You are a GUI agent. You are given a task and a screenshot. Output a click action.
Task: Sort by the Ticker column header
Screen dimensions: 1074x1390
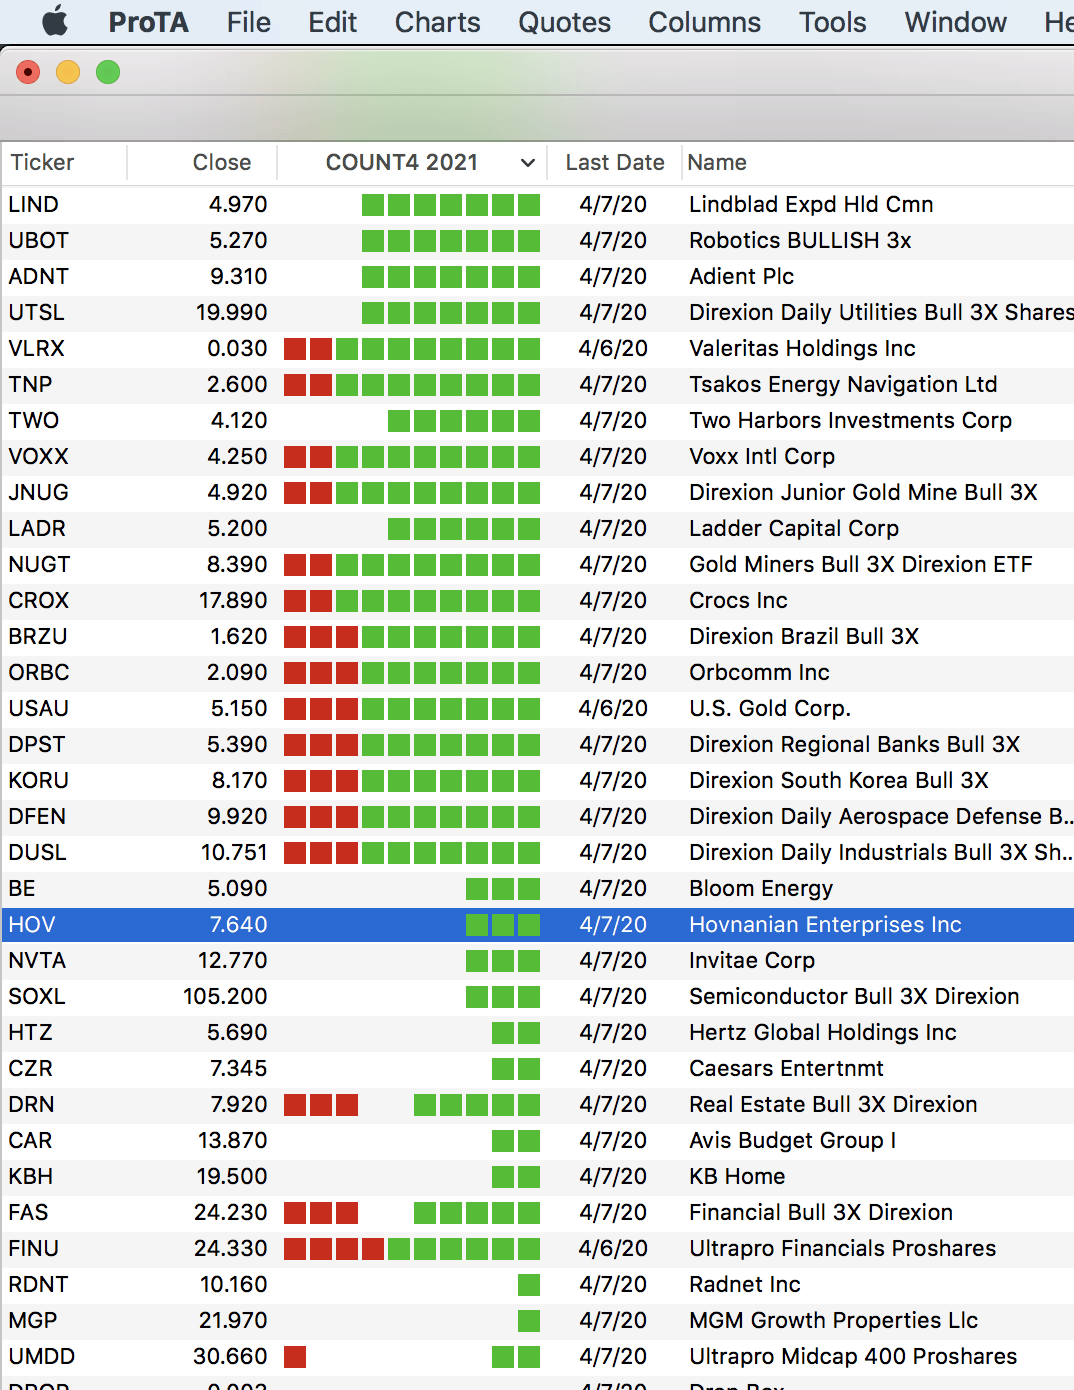pos(42,163)
